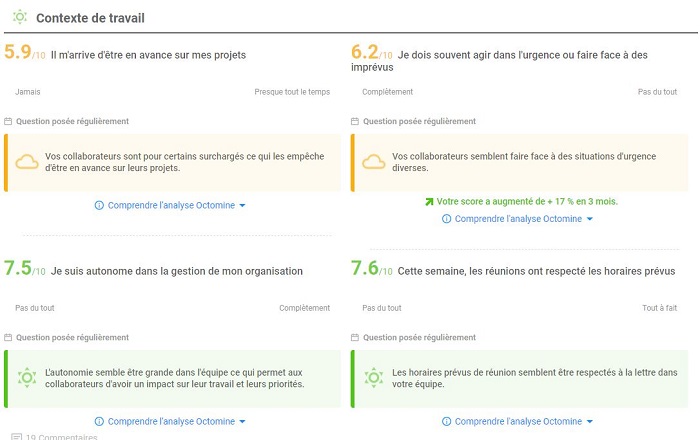Expand the Octomine analysis arrow under the 6.2 question
The height and width of the screenshot is (440, 700).
(590, 219)
